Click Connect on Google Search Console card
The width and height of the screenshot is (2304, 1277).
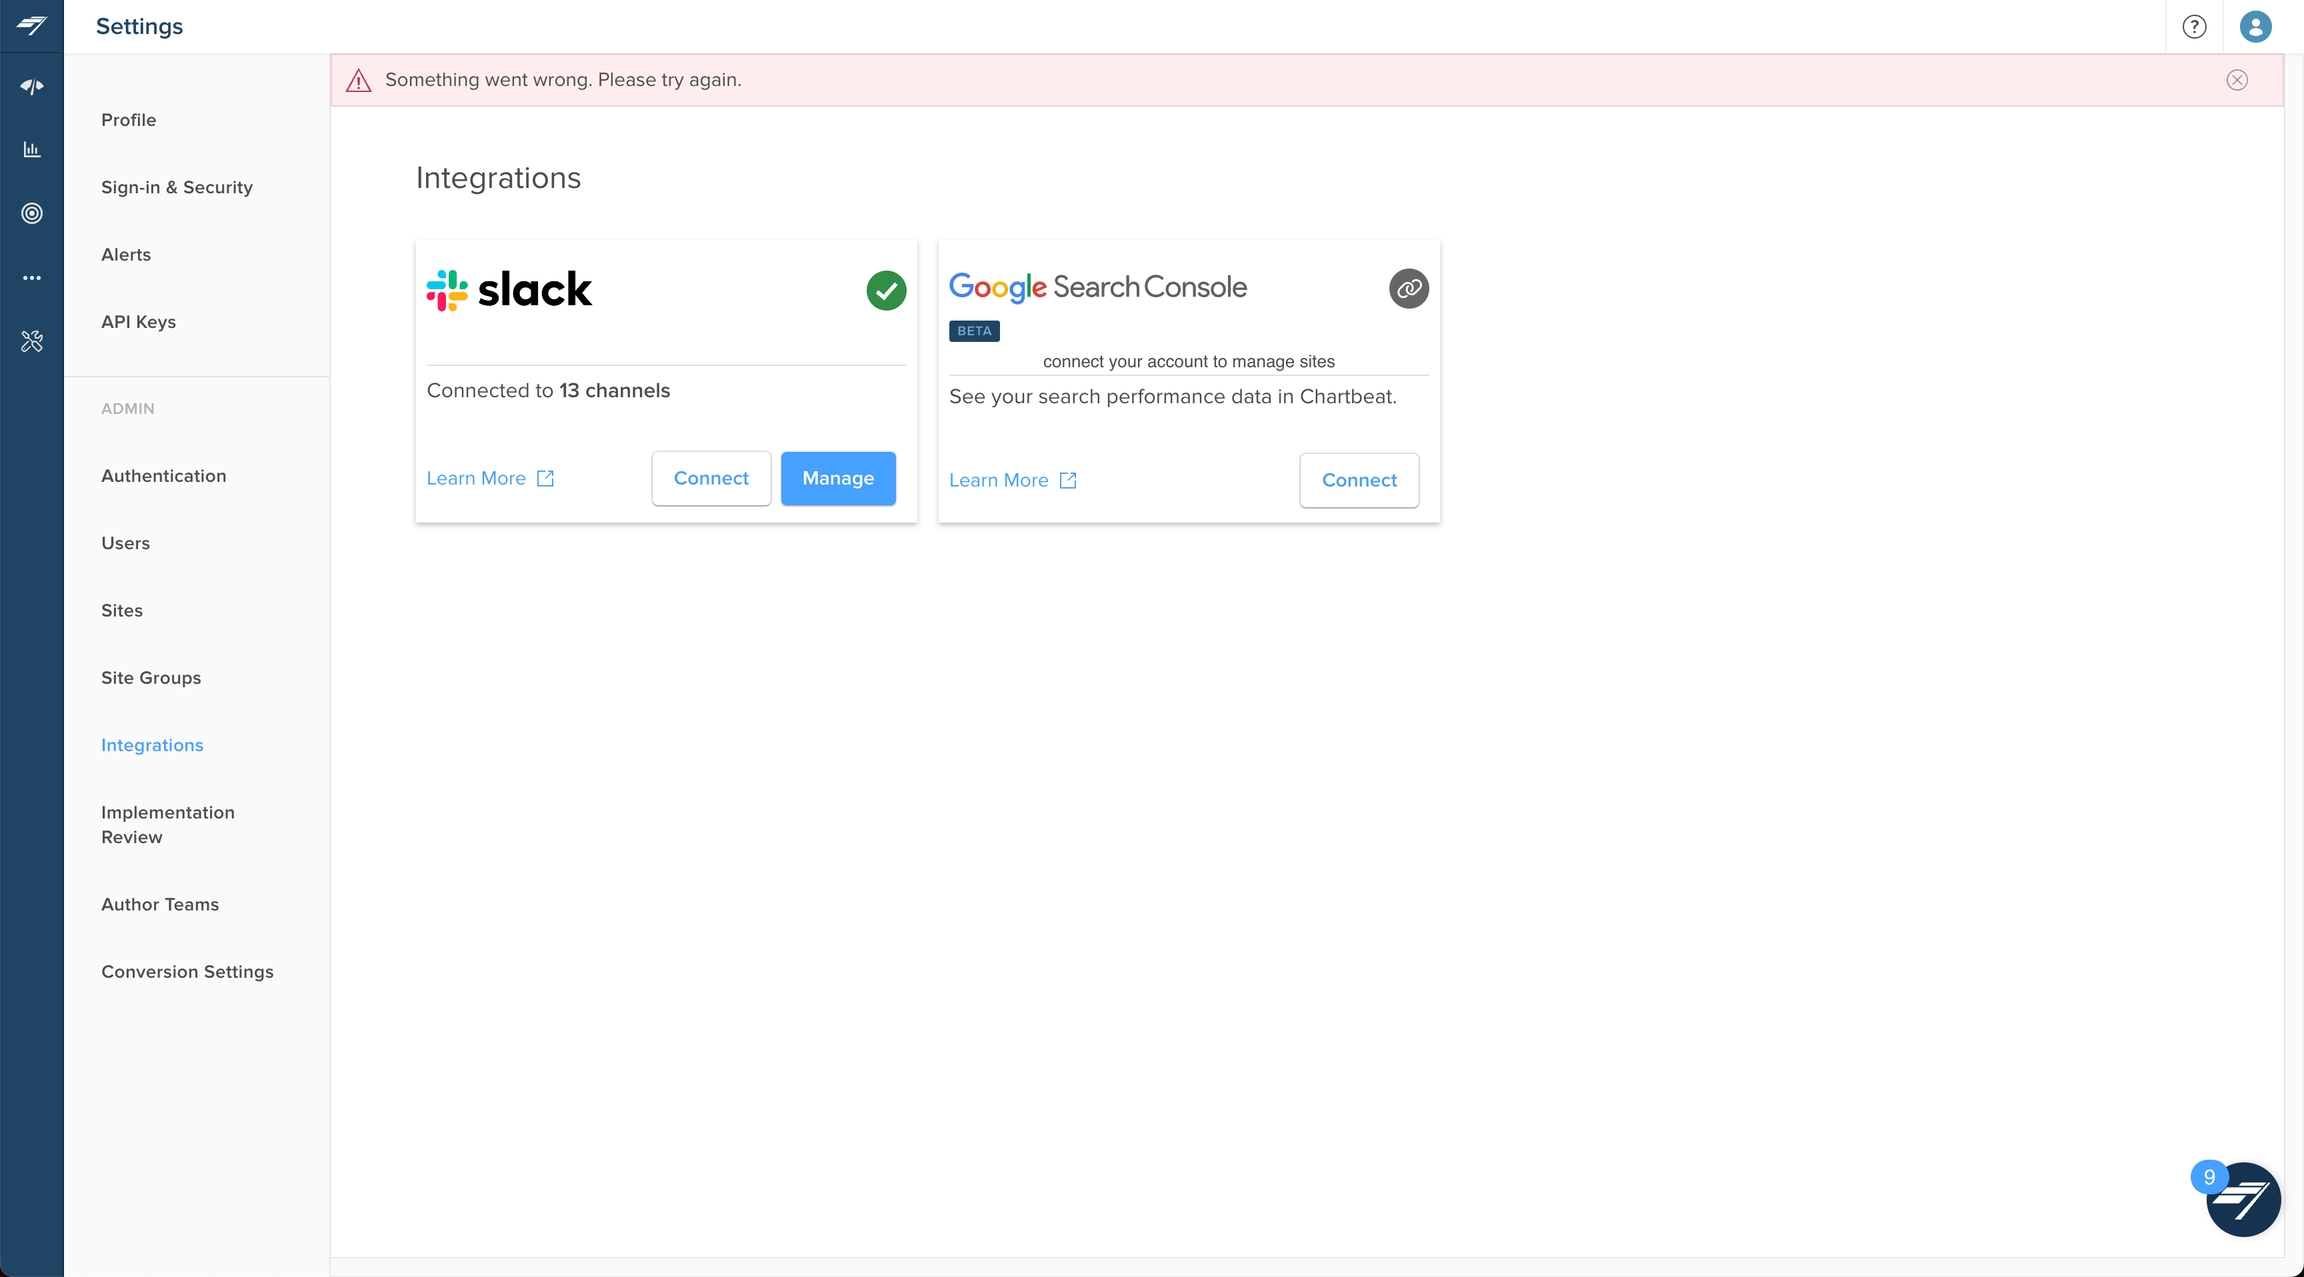click(x=1358, y=480)
